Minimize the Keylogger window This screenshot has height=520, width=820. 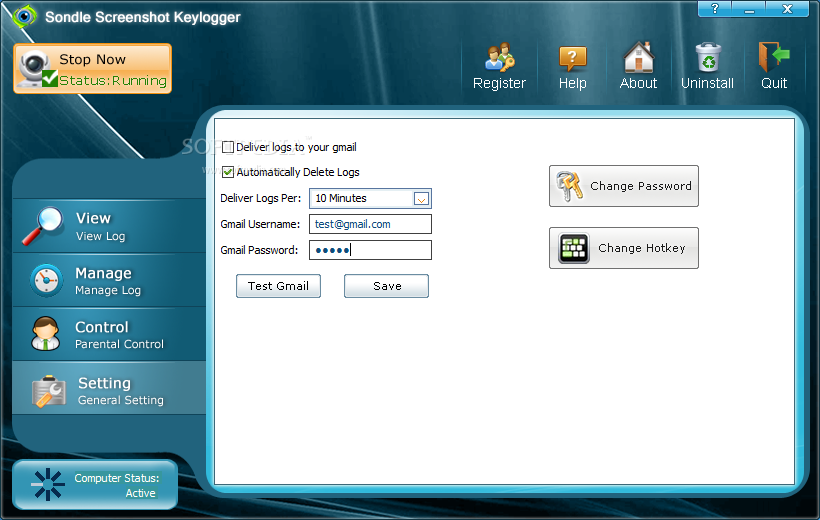[749, 9]
